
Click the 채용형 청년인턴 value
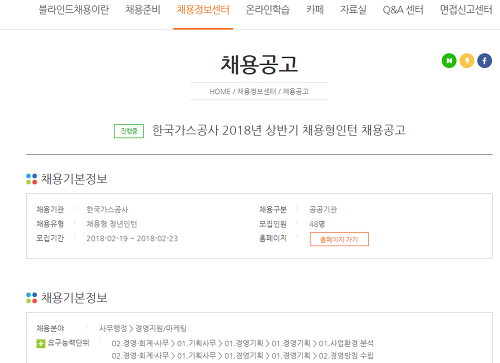point(112,224)
